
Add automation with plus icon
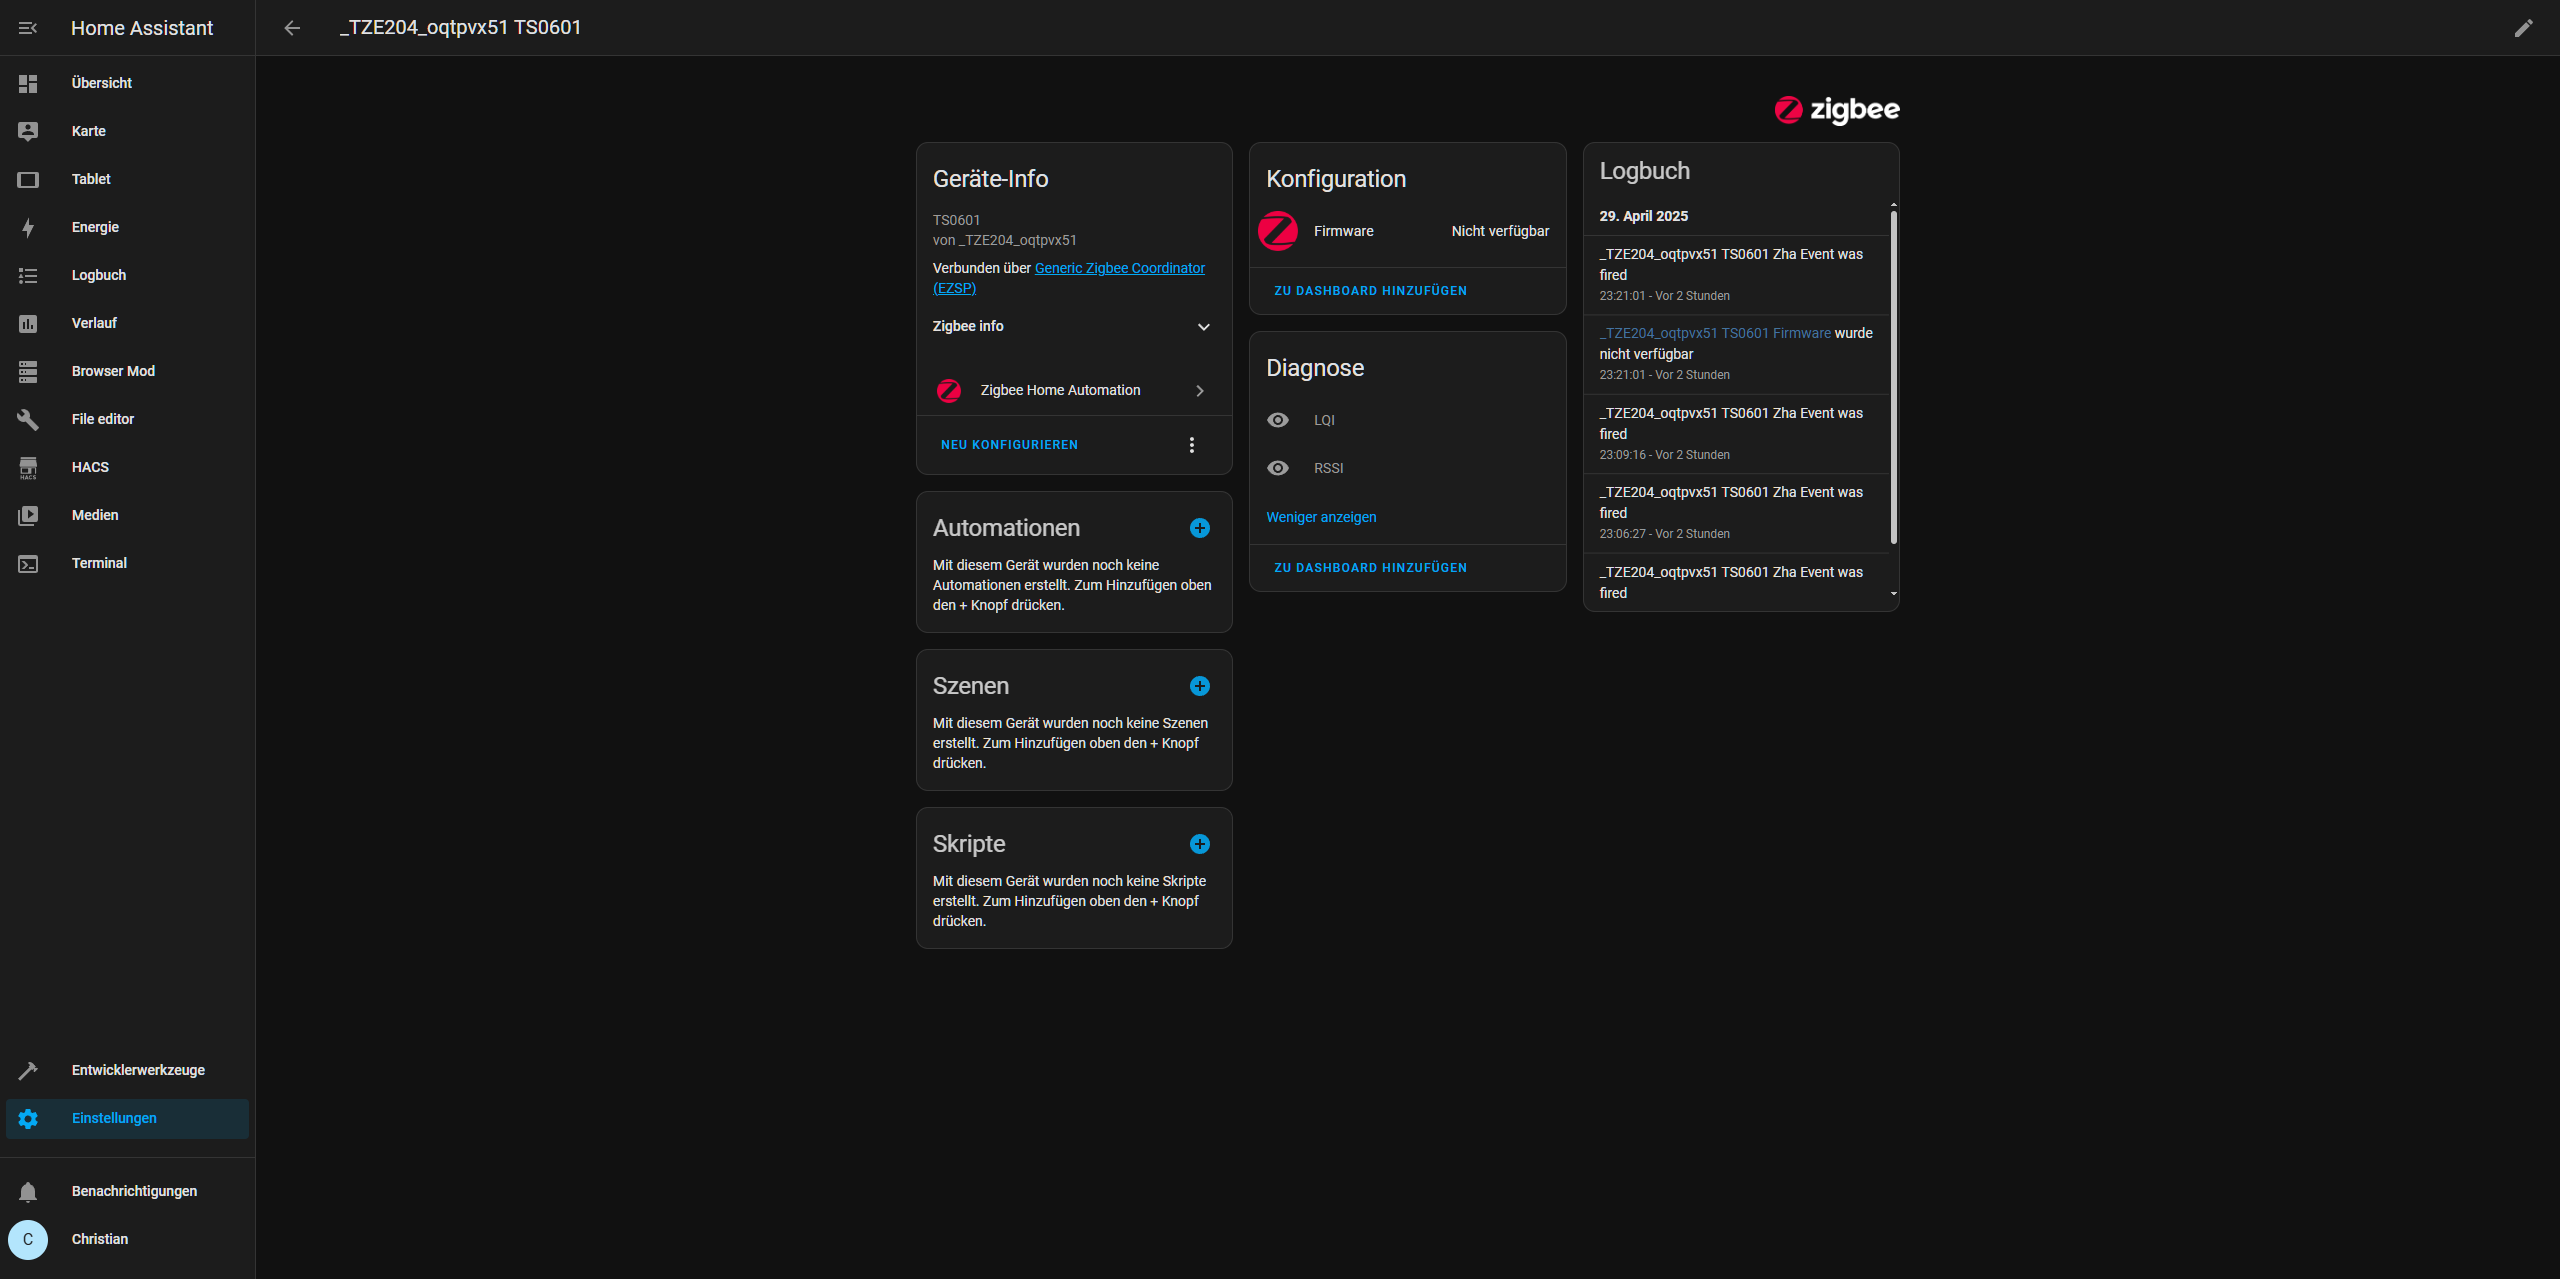[x=1200, y=528]
